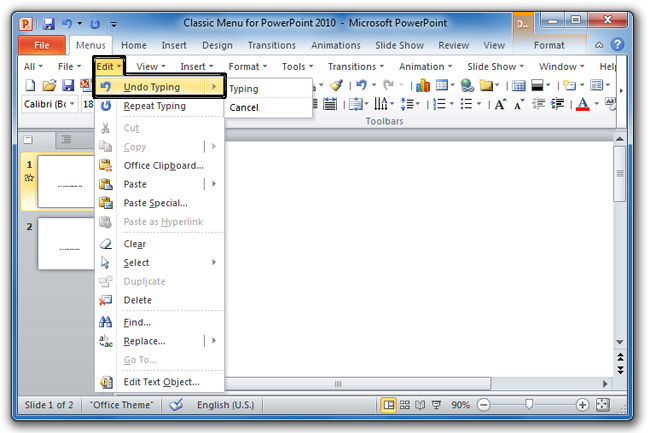Switch to Normal view in status bar
This screenshot has height=433, width=650.
pyautogui.click(x=389, y=405)
